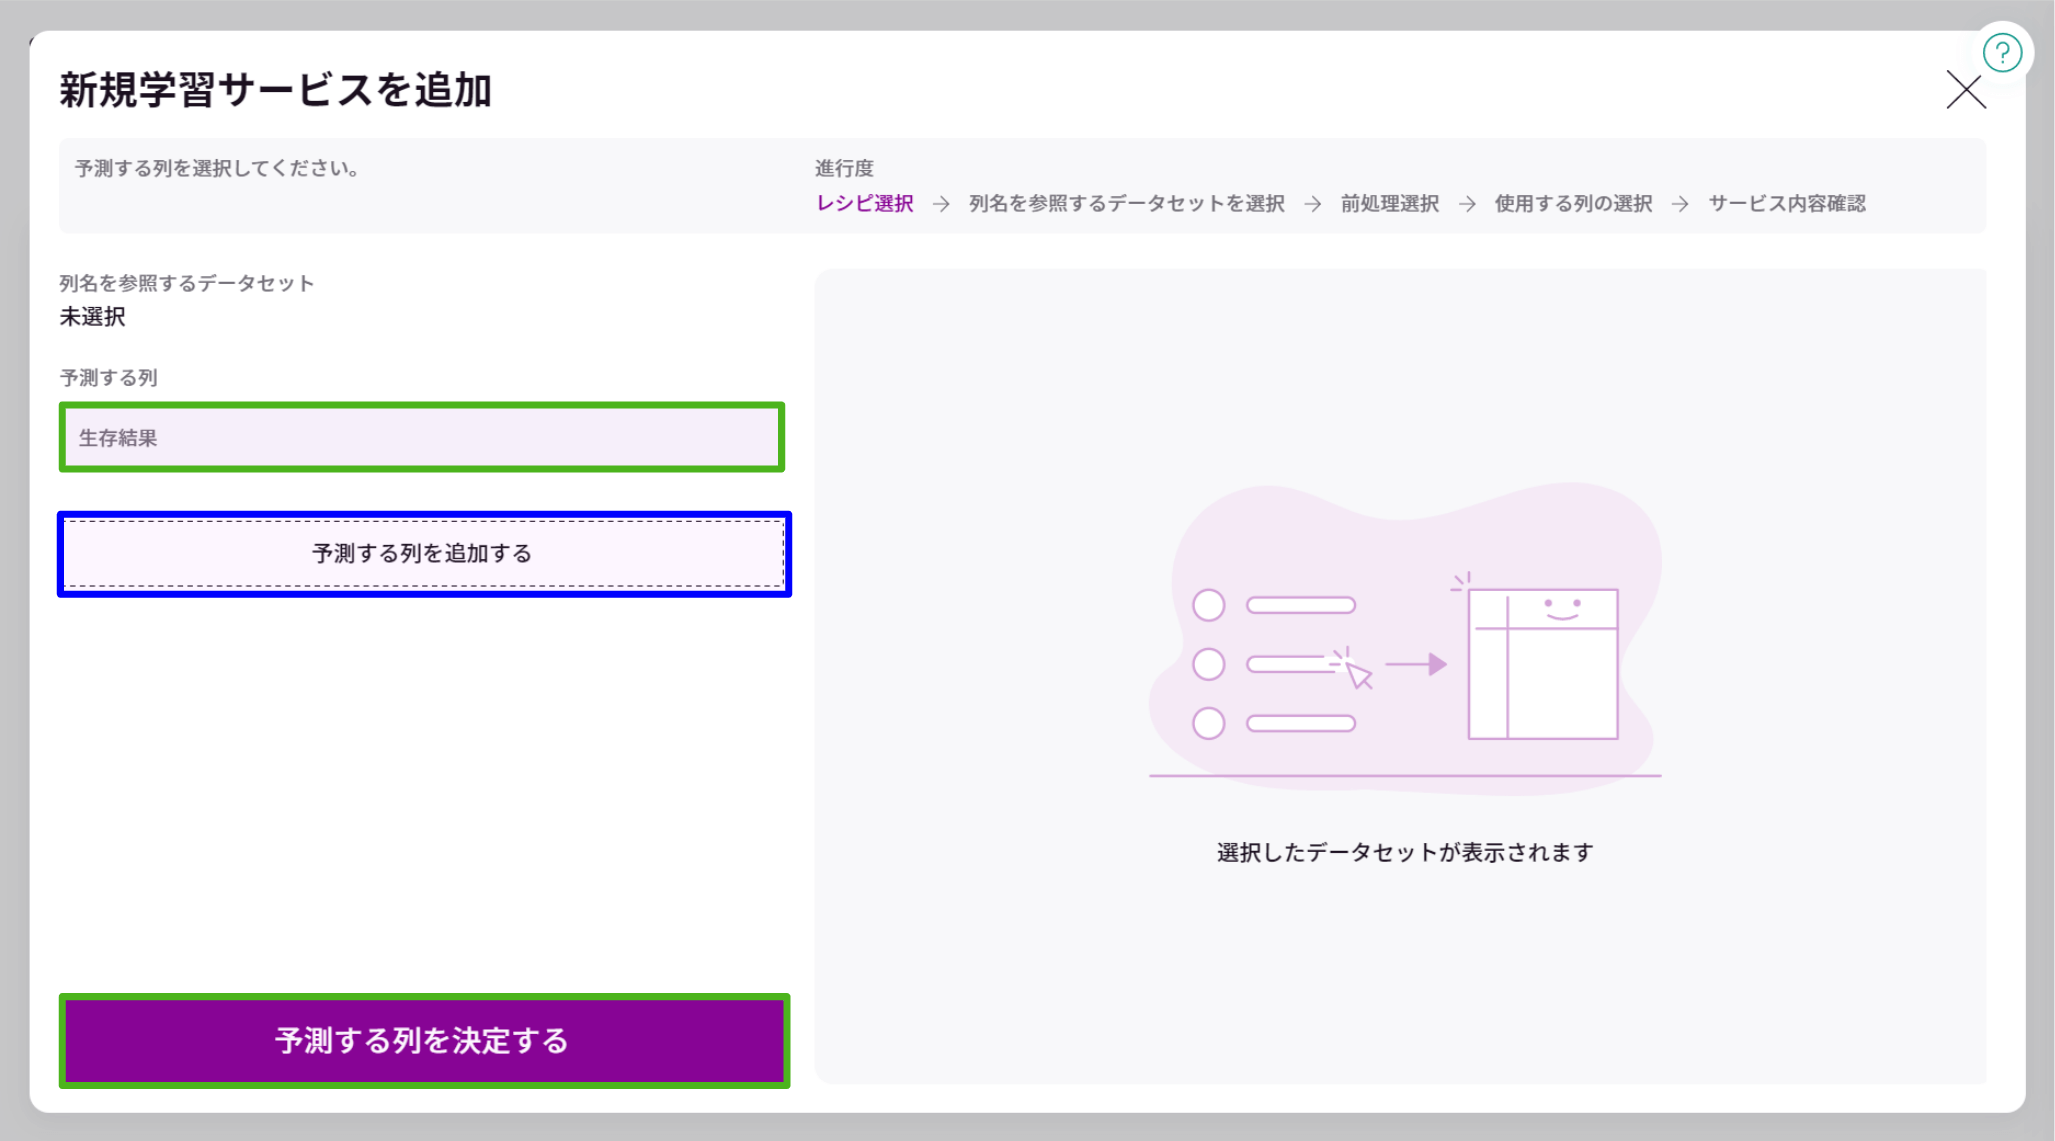Image resolution: width=2055 pixels, height=1141 pixels.
Task: Select the レシピ選択 progress step
Action: pos(864,203)
